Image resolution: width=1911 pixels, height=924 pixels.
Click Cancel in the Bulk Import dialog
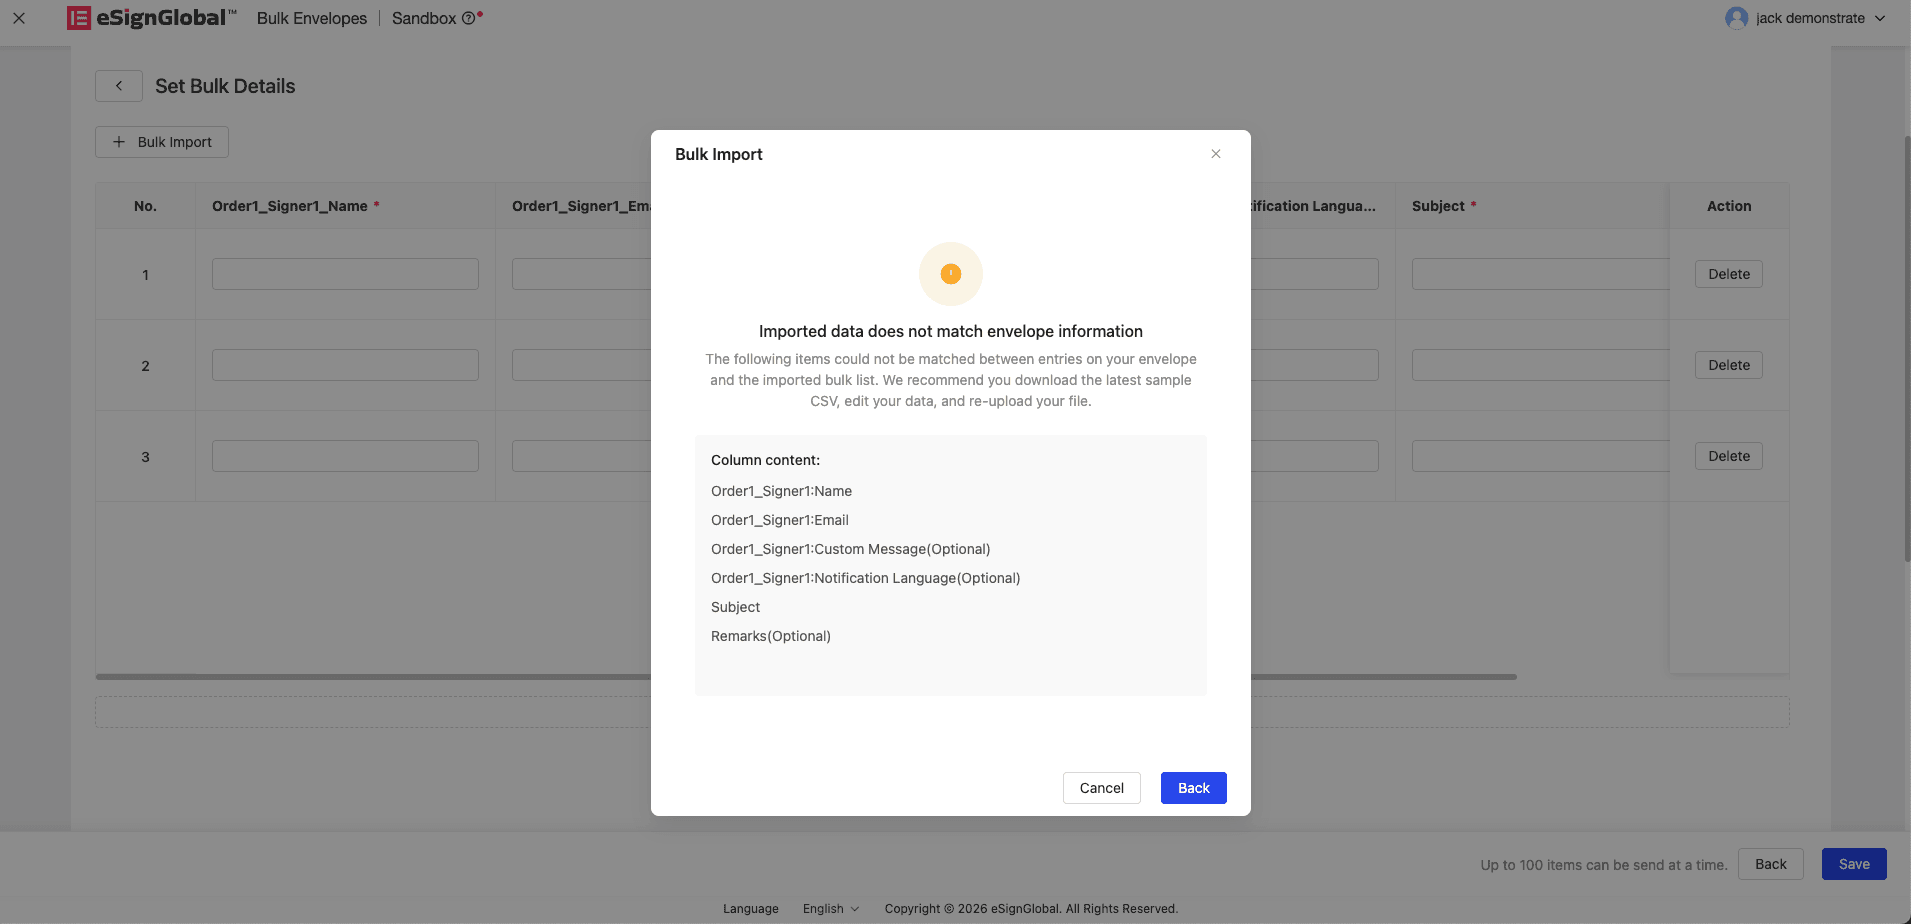point(1101,788)
